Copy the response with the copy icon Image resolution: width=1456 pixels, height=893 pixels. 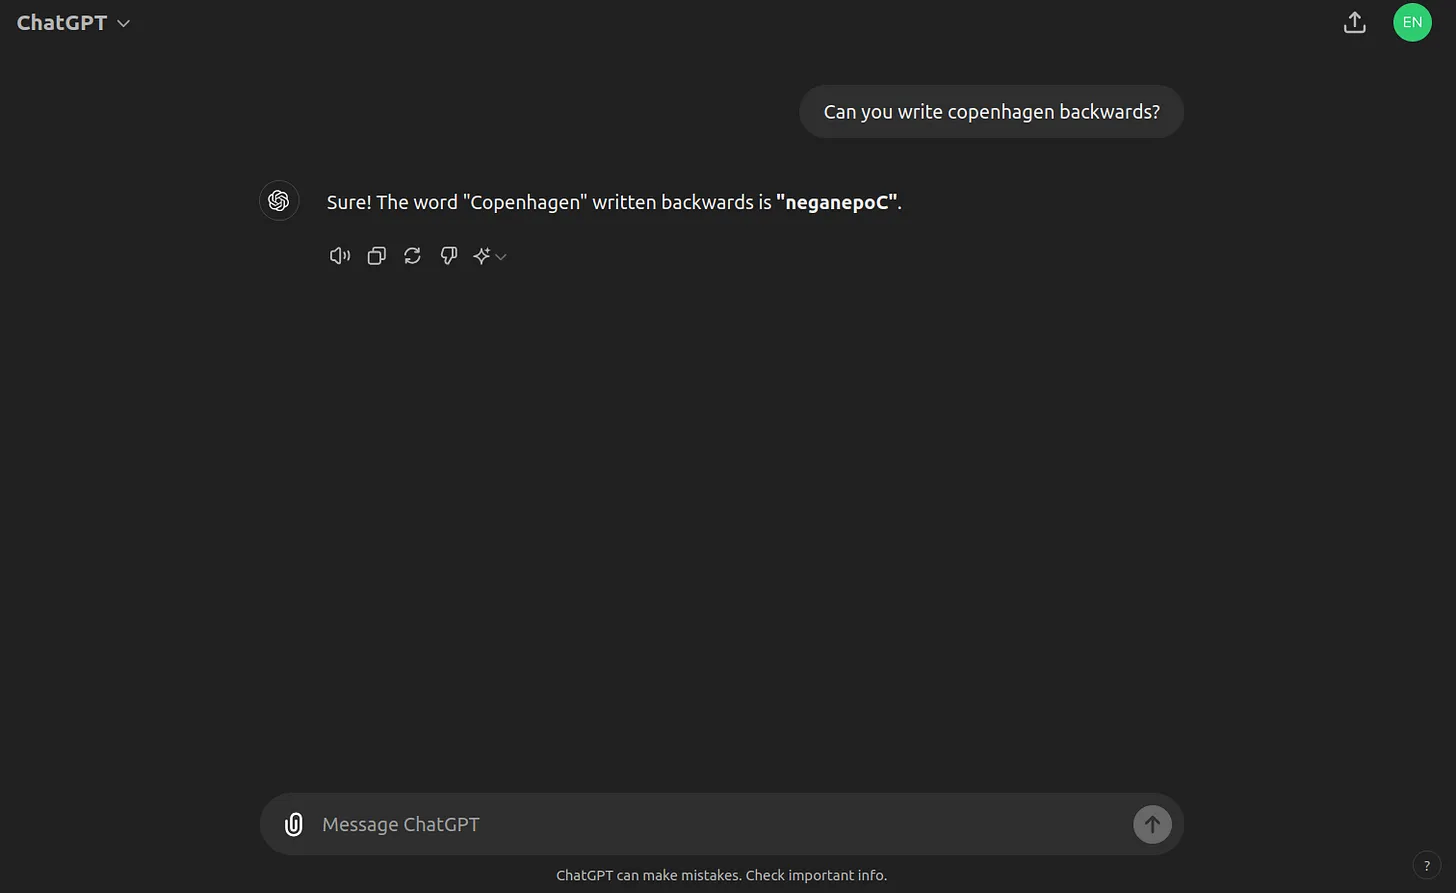pyautogui.click(x=376, y=256)
